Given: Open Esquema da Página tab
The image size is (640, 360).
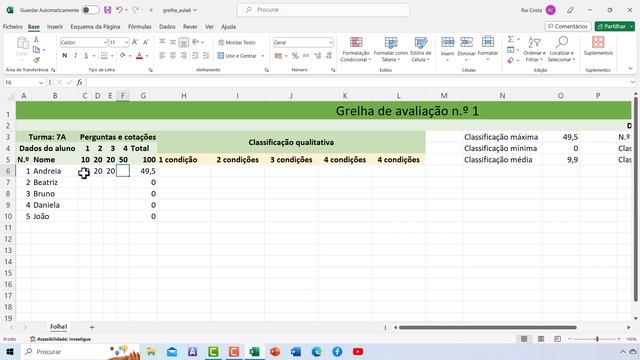Looking at the screenshot, I should 95,27.
